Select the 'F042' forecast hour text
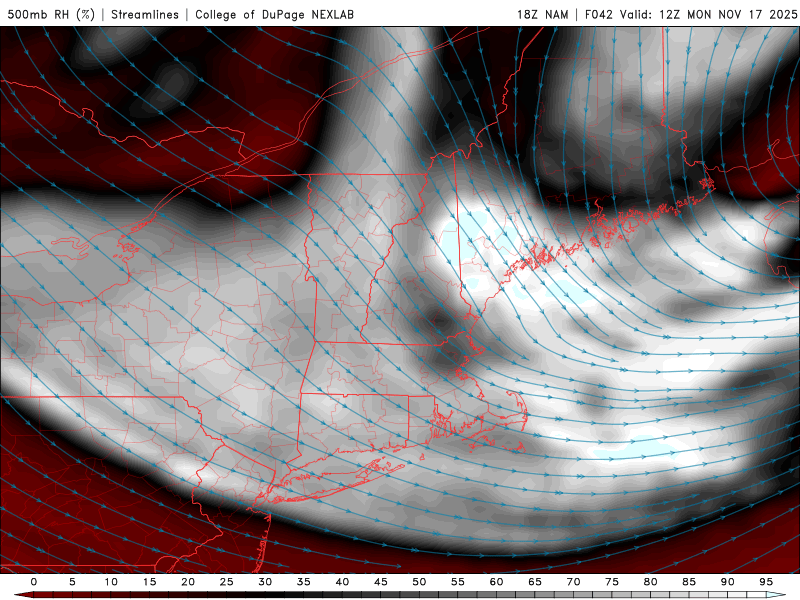Screen dimensions: 800x600 (x=598, y=14)
